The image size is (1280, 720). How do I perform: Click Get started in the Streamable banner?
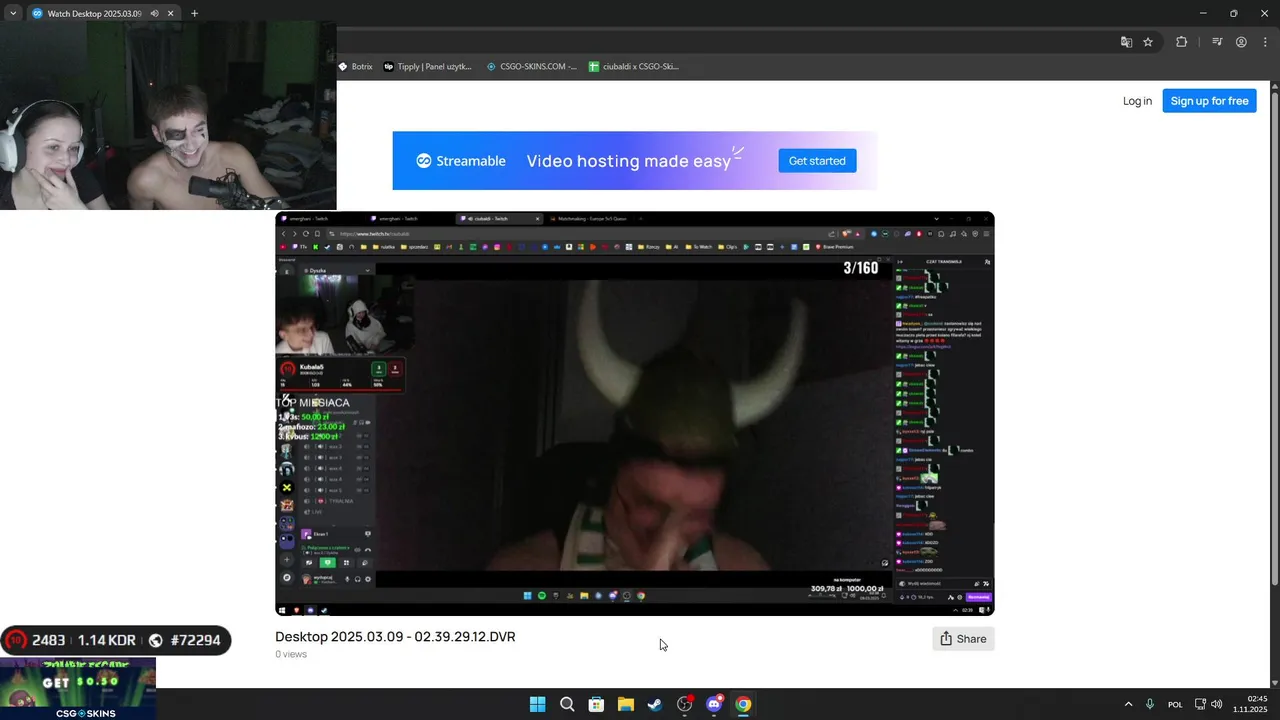(817, 161)
